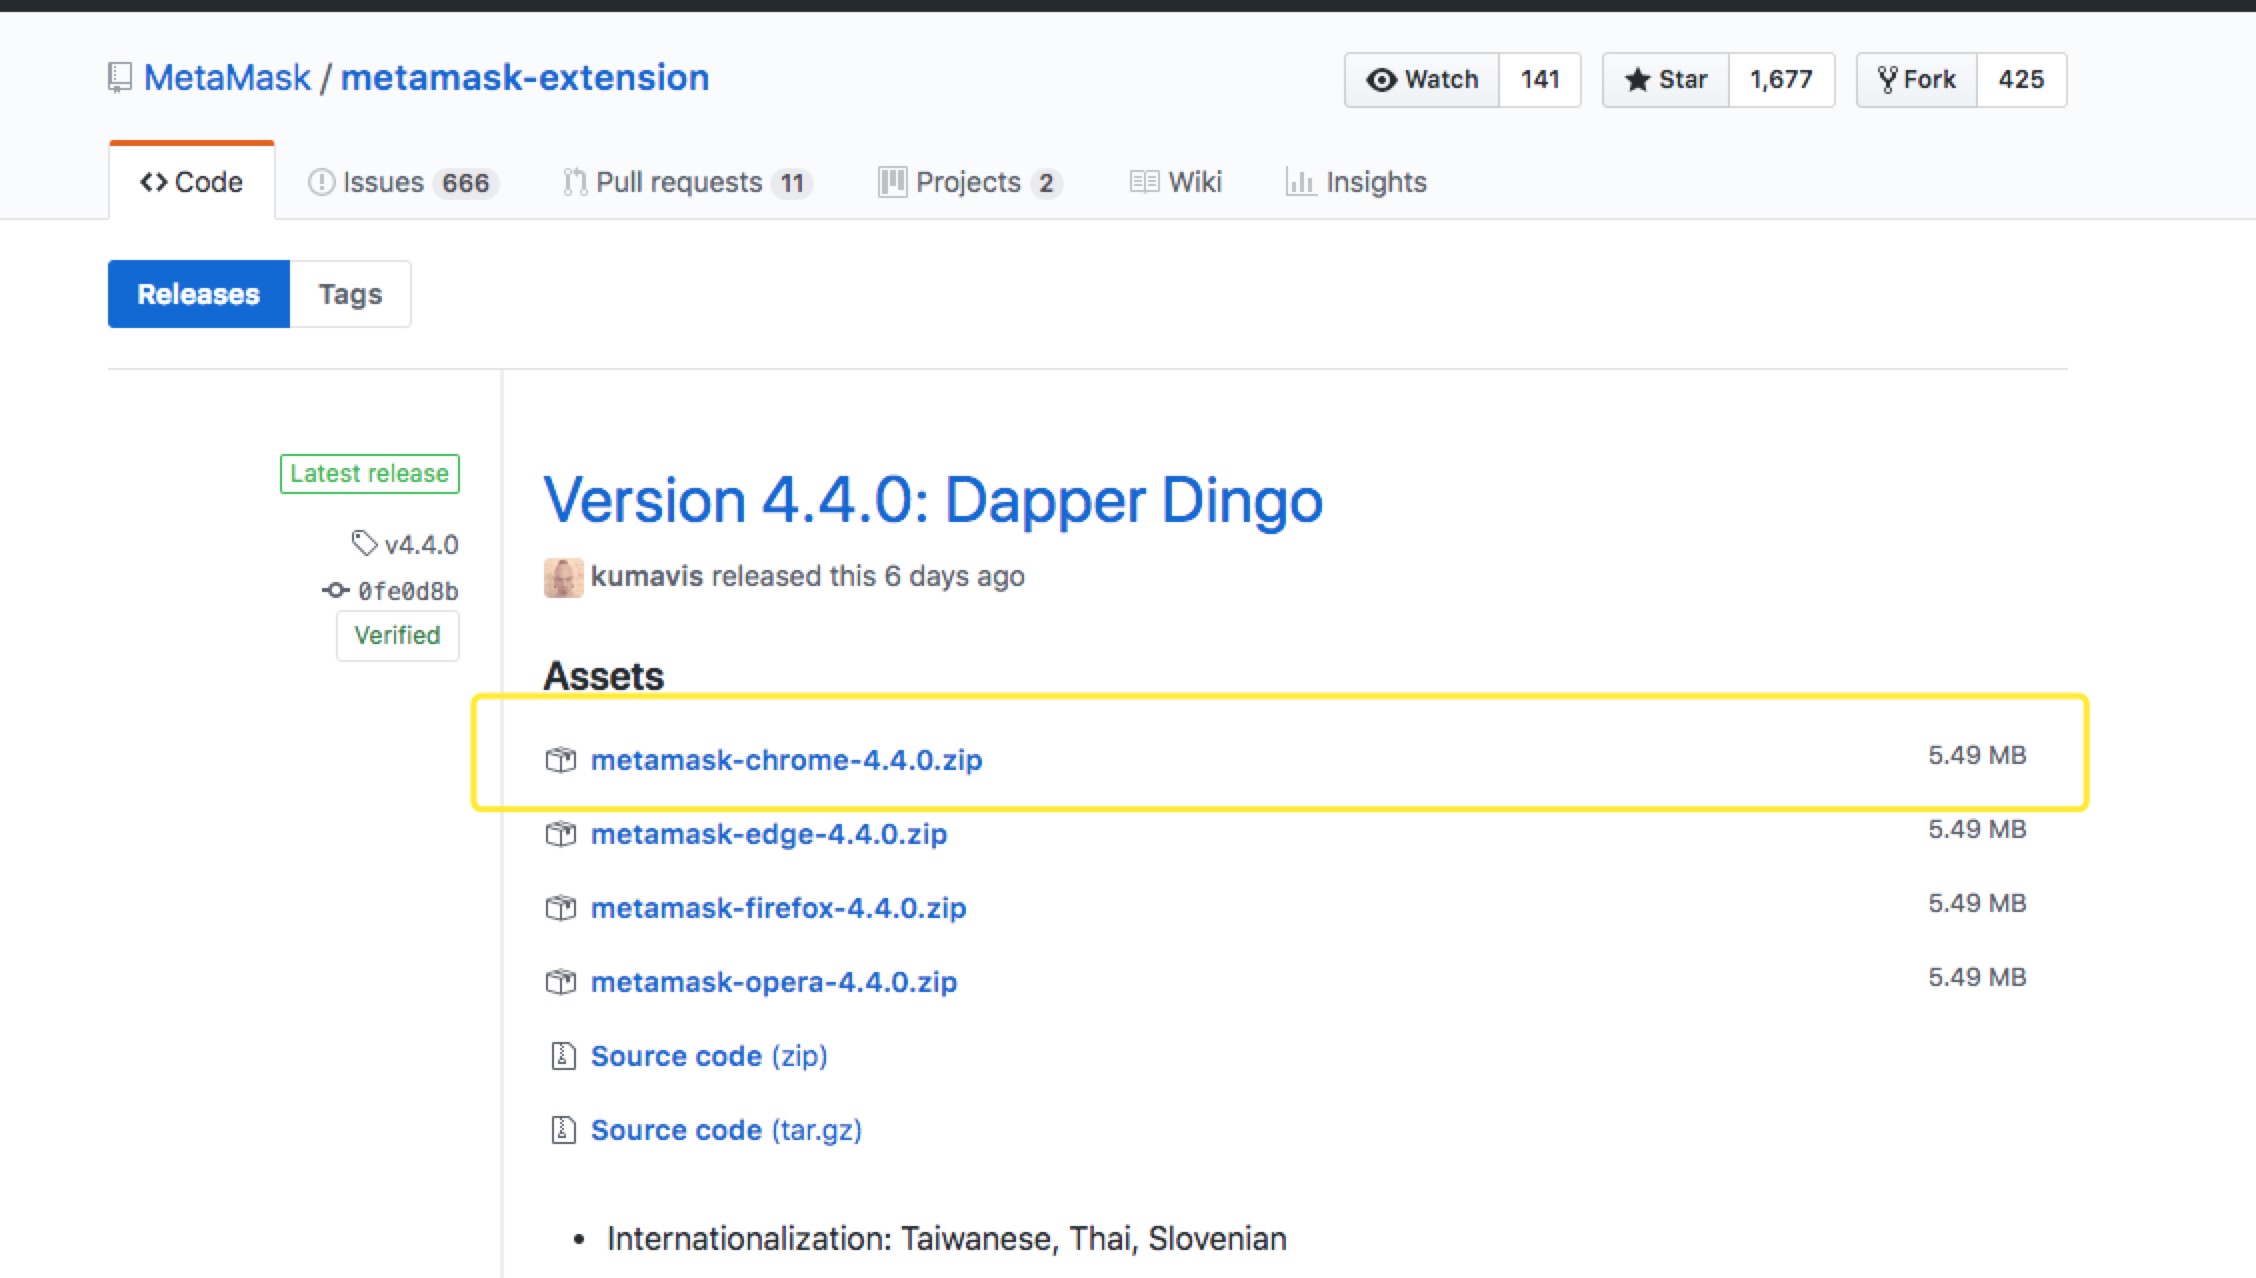Download the Source code zip file
The width and height of the screenshot is (2256, 1278).
707,1055
